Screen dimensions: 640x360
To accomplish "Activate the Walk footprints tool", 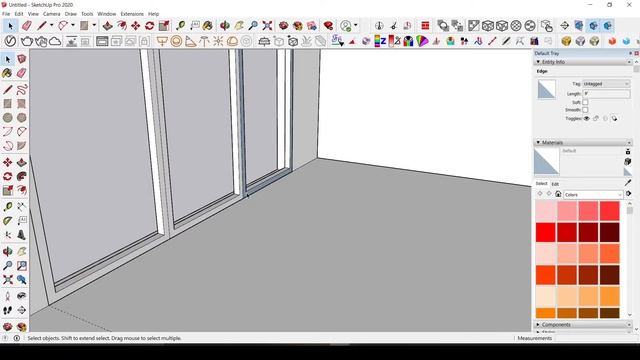I will pos(7,310).
